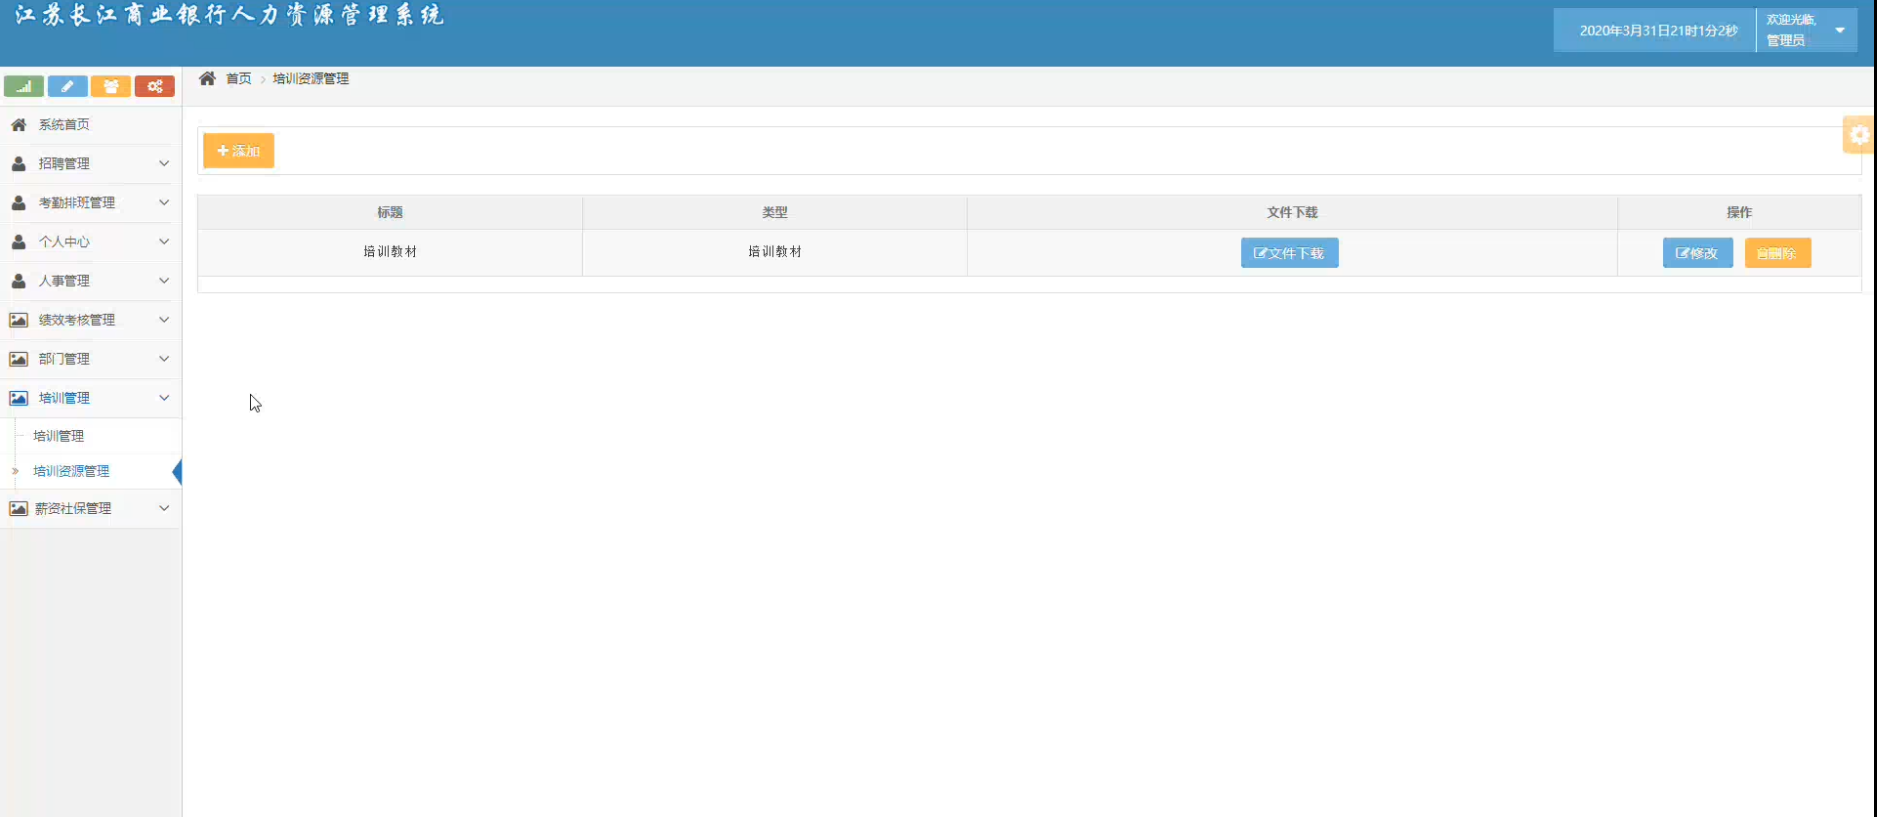
Task: Click the 类型 column header
Action: click(775, 212)
